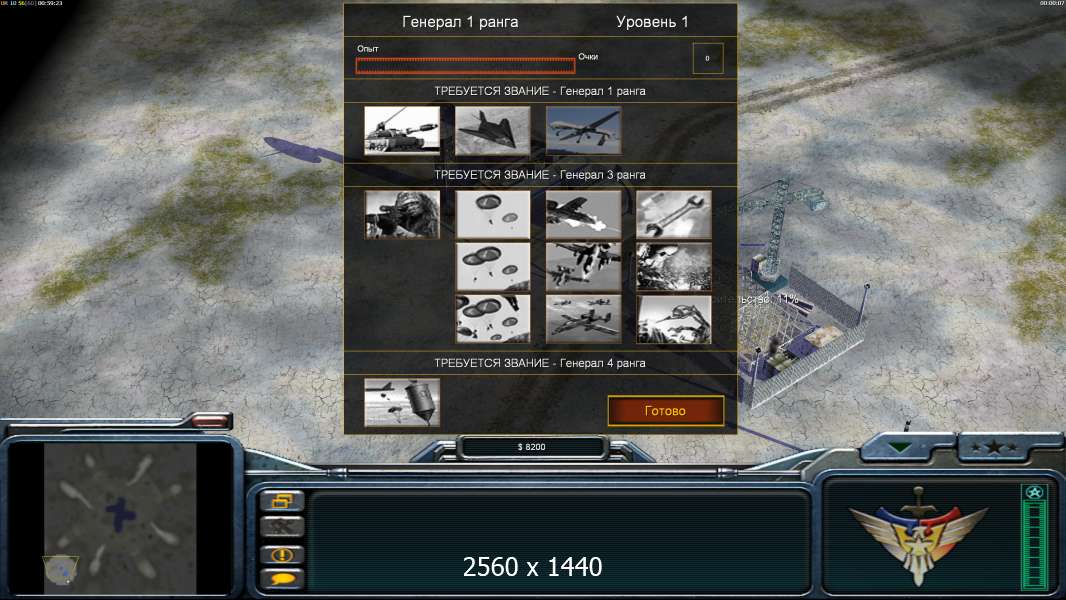Select the Emergency Repair wrench power
1066x600 pixels.
(x=674, y=215)
